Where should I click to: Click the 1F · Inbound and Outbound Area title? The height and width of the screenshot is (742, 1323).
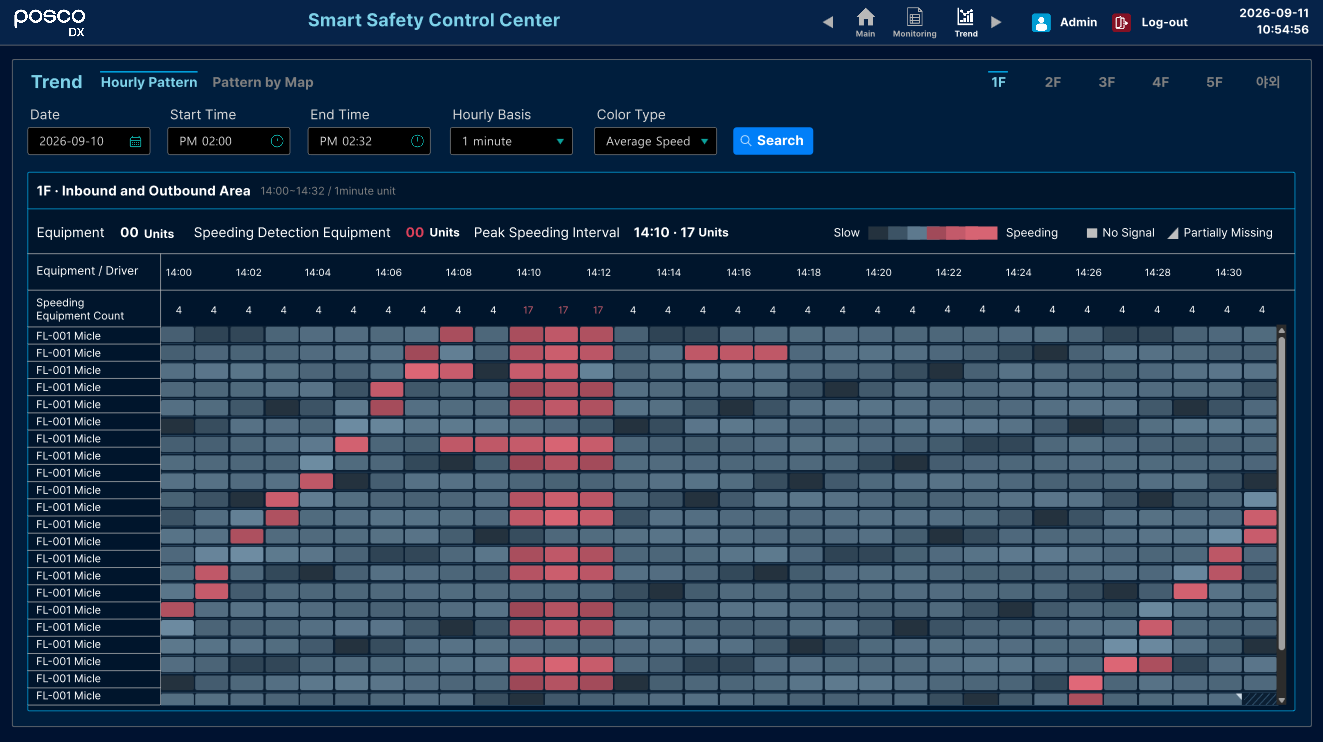click(143, 190)
